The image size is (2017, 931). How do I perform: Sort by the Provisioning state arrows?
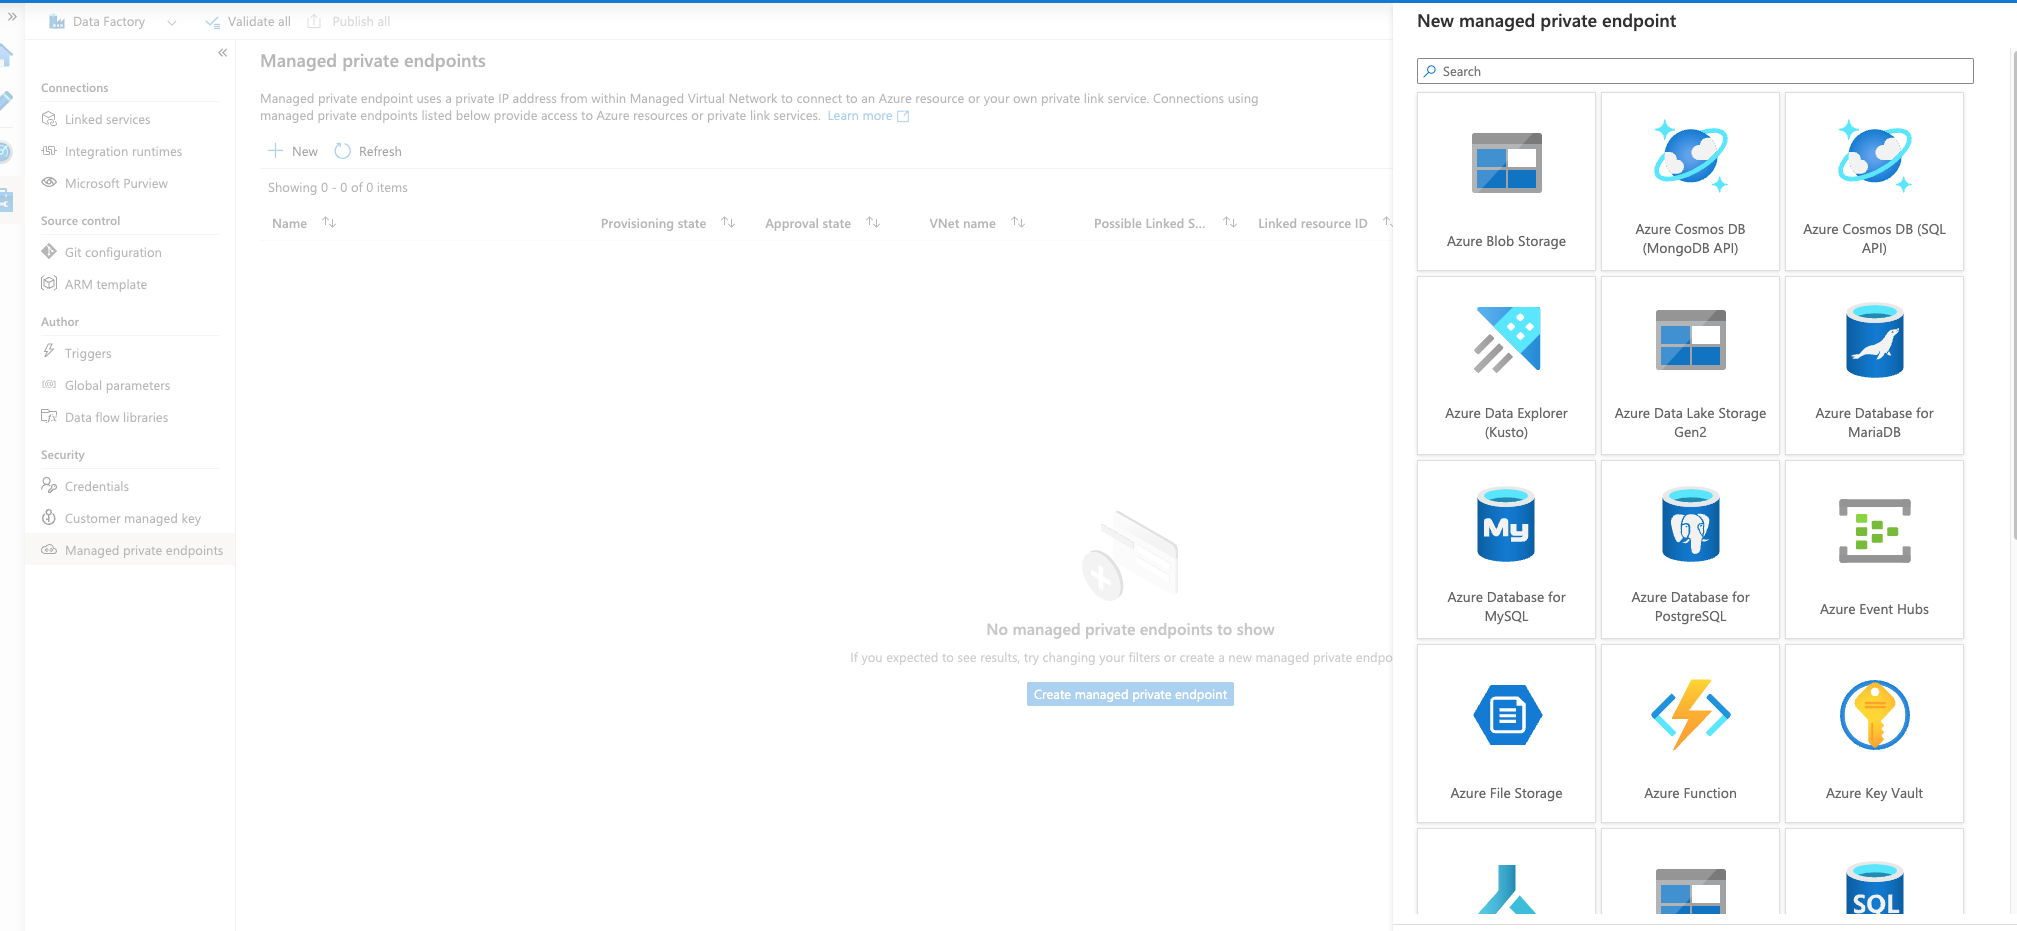tap(729, 222)
